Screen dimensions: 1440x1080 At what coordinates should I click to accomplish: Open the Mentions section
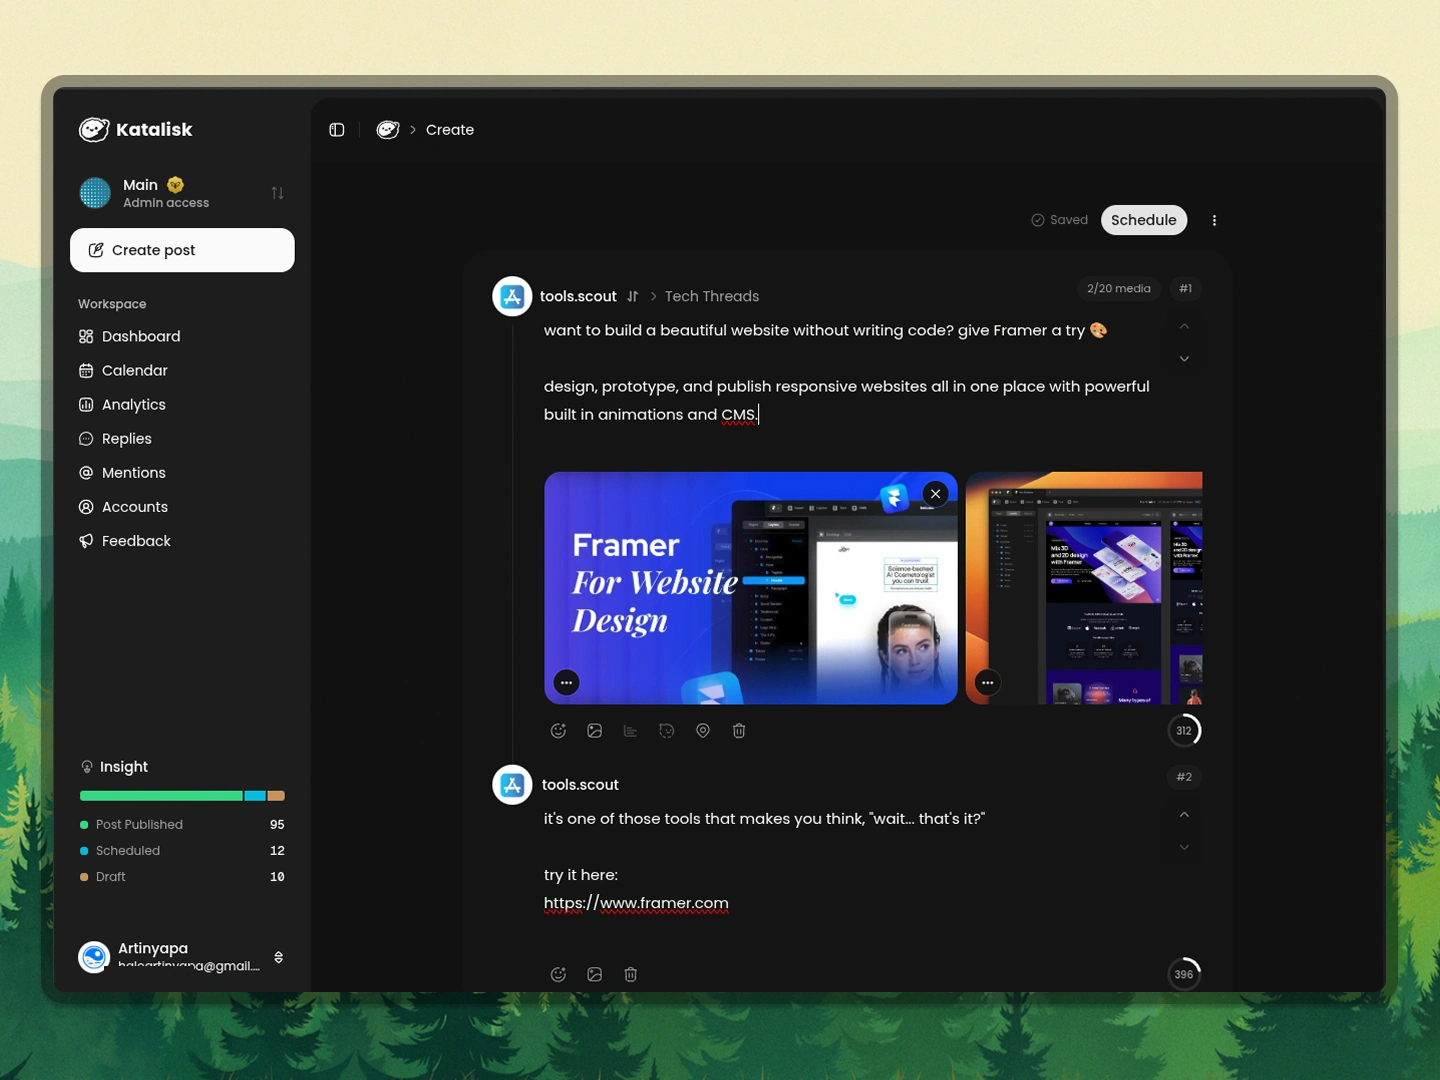pos(123,473)
